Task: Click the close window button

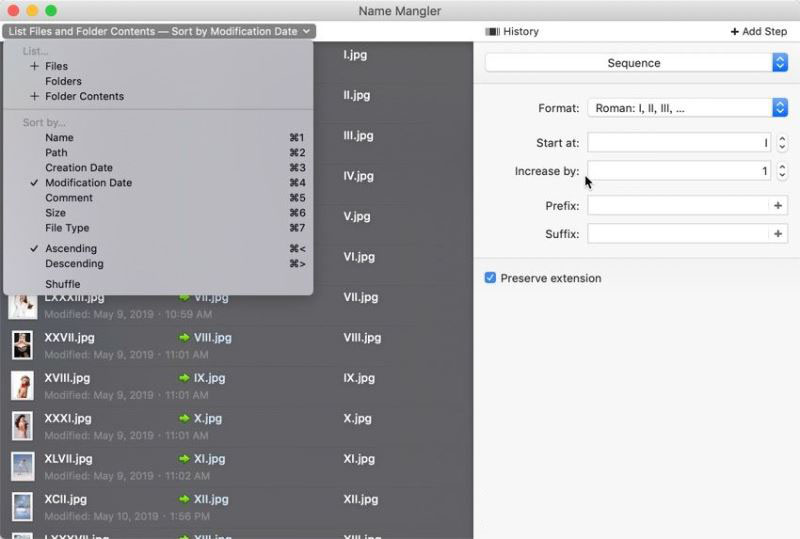Action: click(x=14, y=10)
